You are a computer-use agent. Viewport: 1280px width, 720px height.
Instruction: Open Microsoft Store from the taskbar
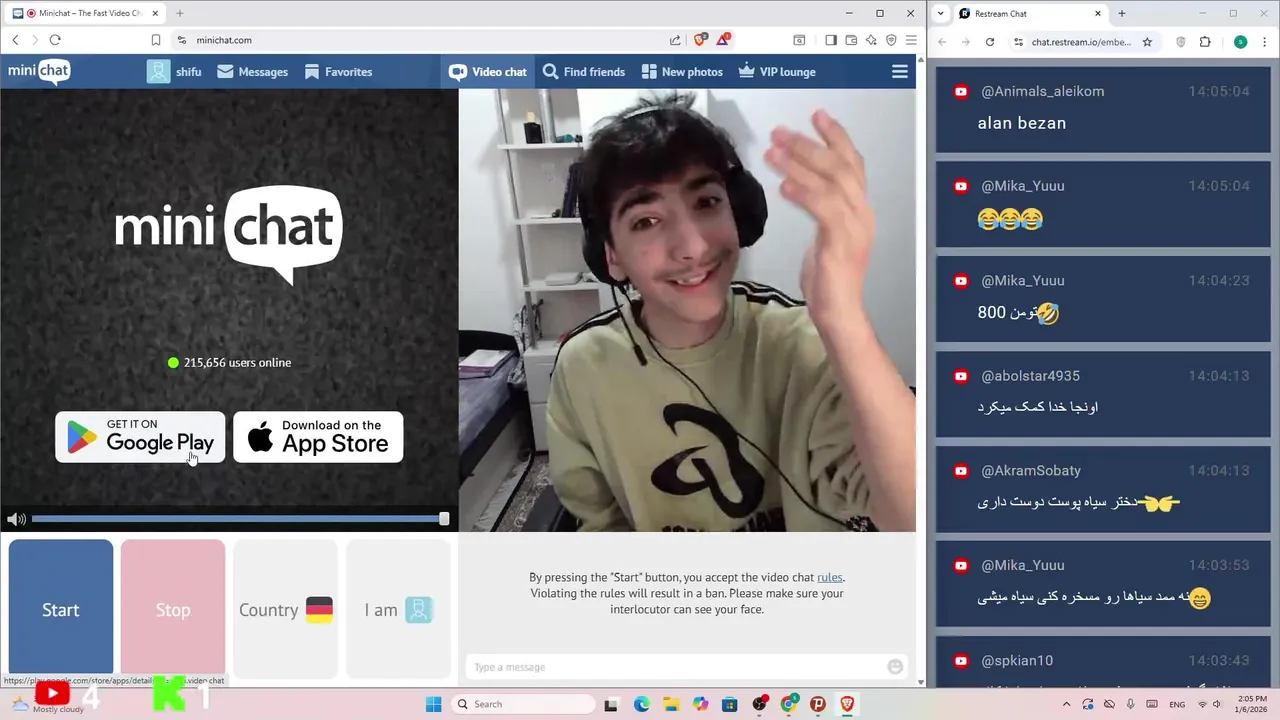point(730,704)
